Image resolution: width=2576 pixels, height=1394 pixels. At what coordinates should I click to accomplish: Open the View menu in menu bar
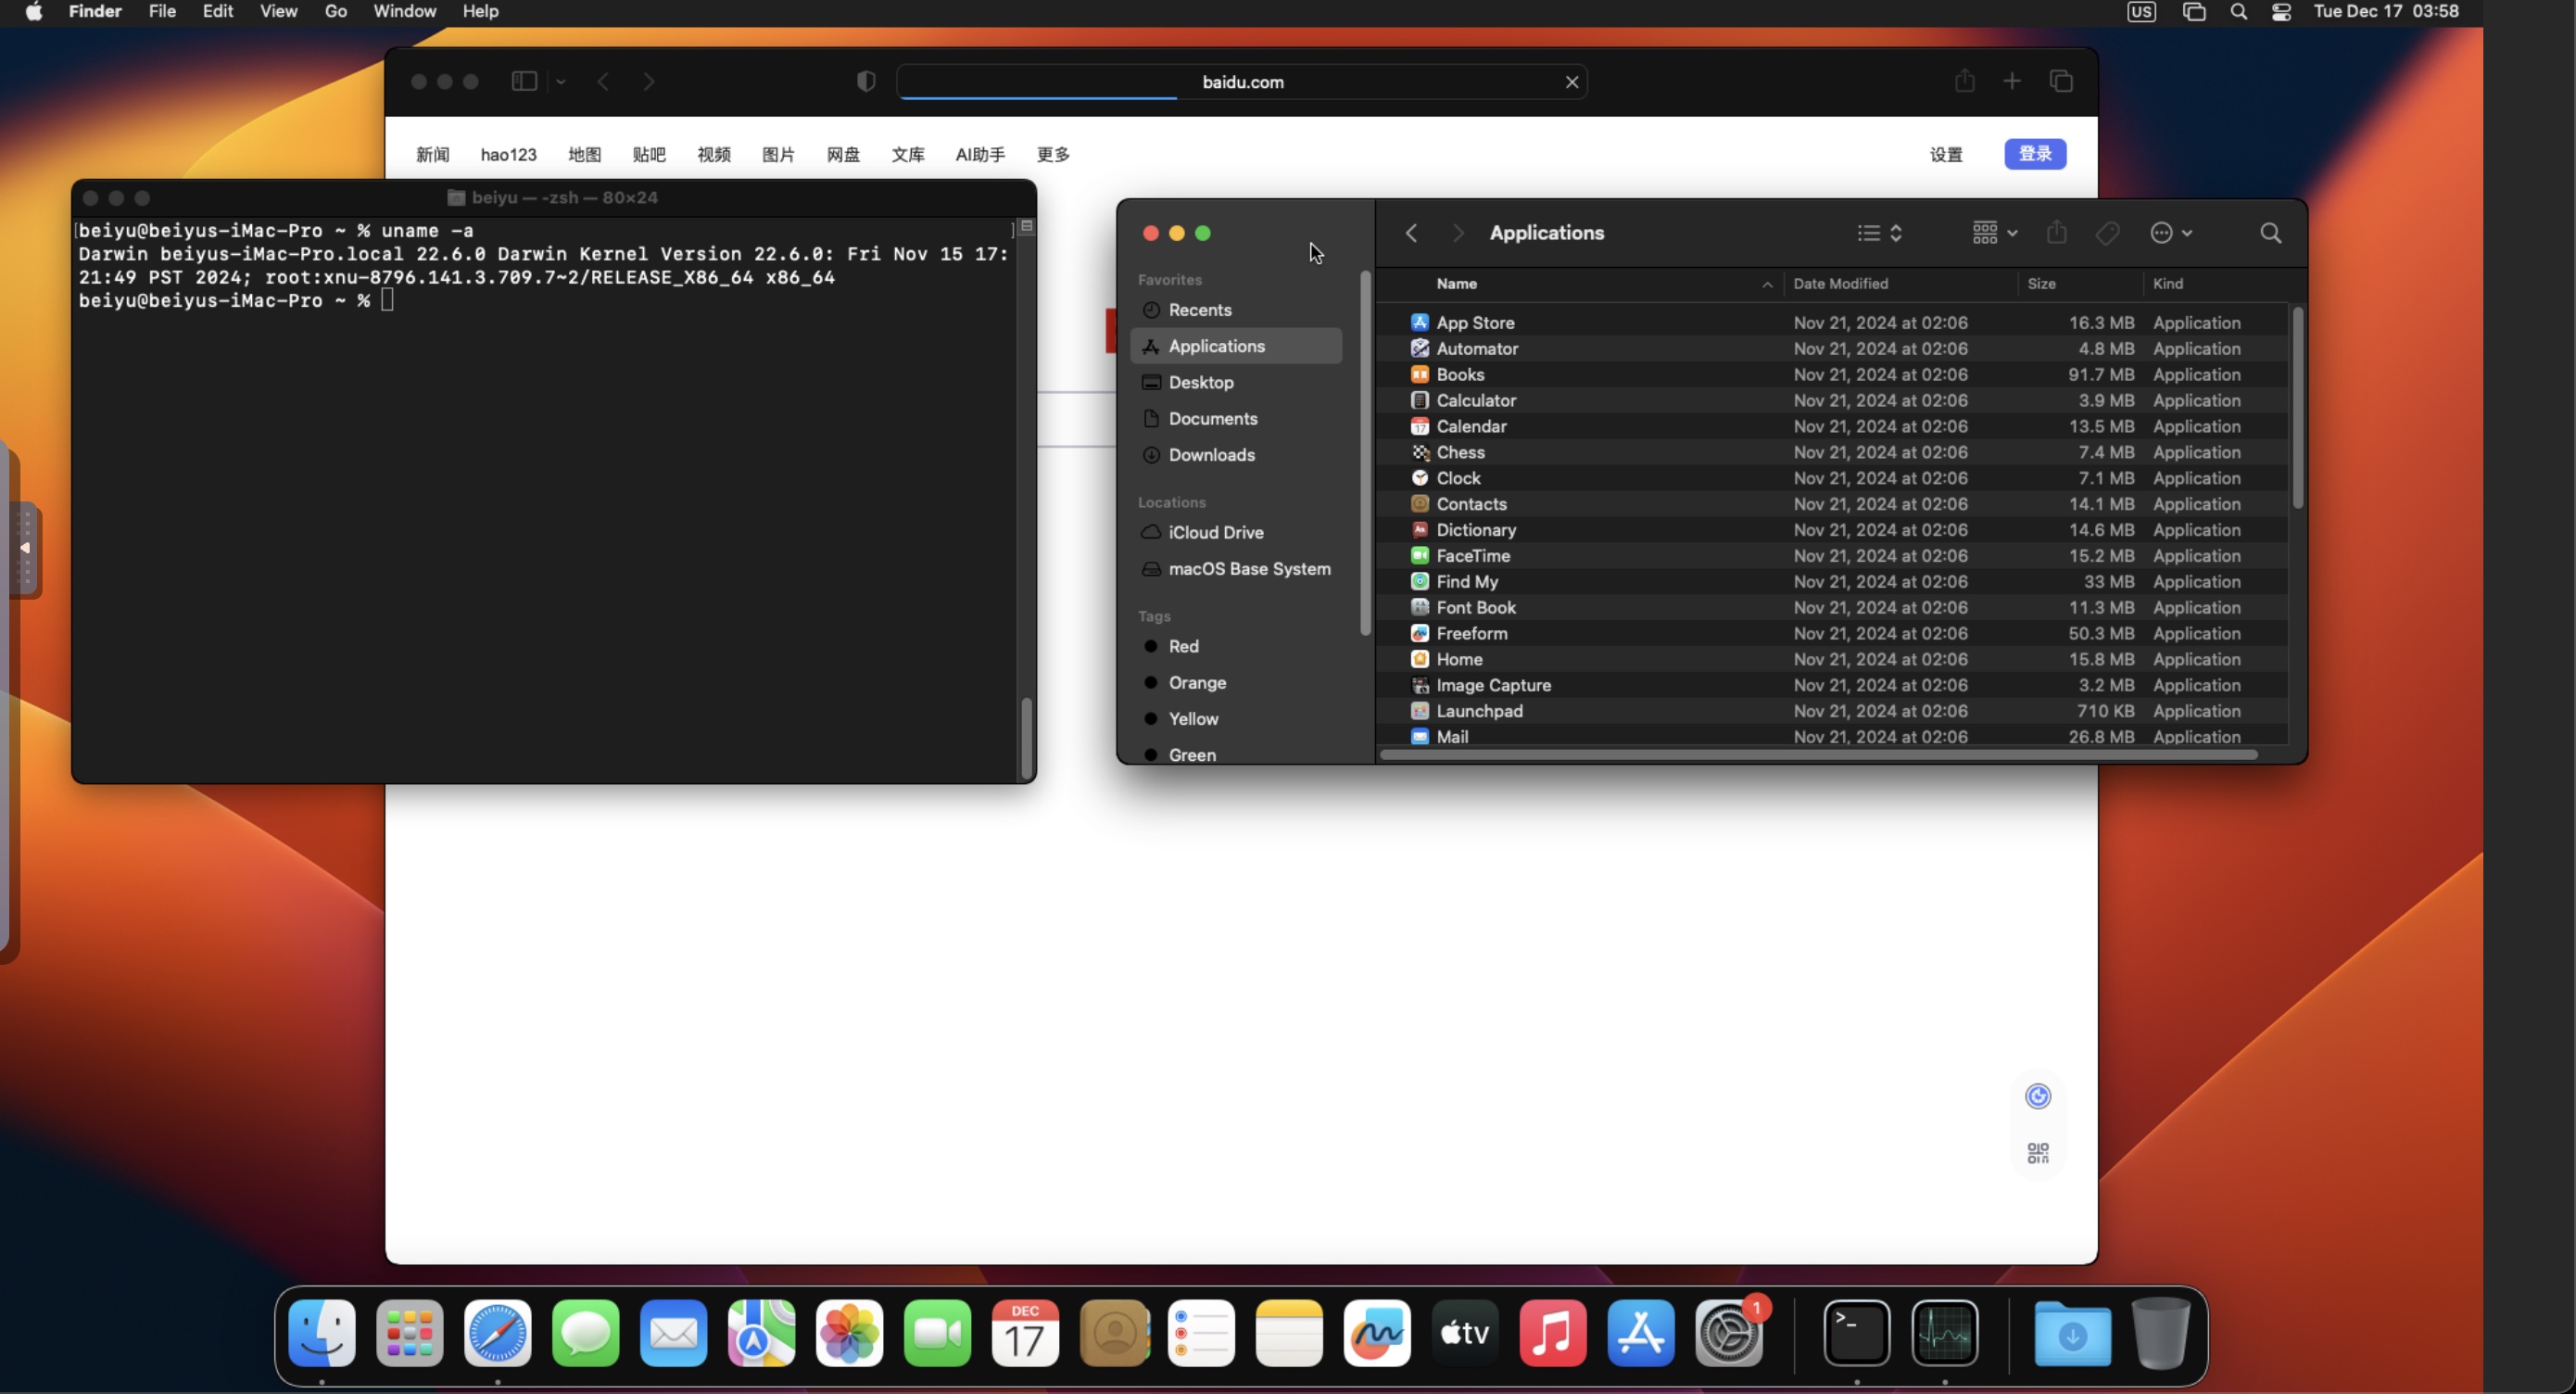tap(278, 12)
